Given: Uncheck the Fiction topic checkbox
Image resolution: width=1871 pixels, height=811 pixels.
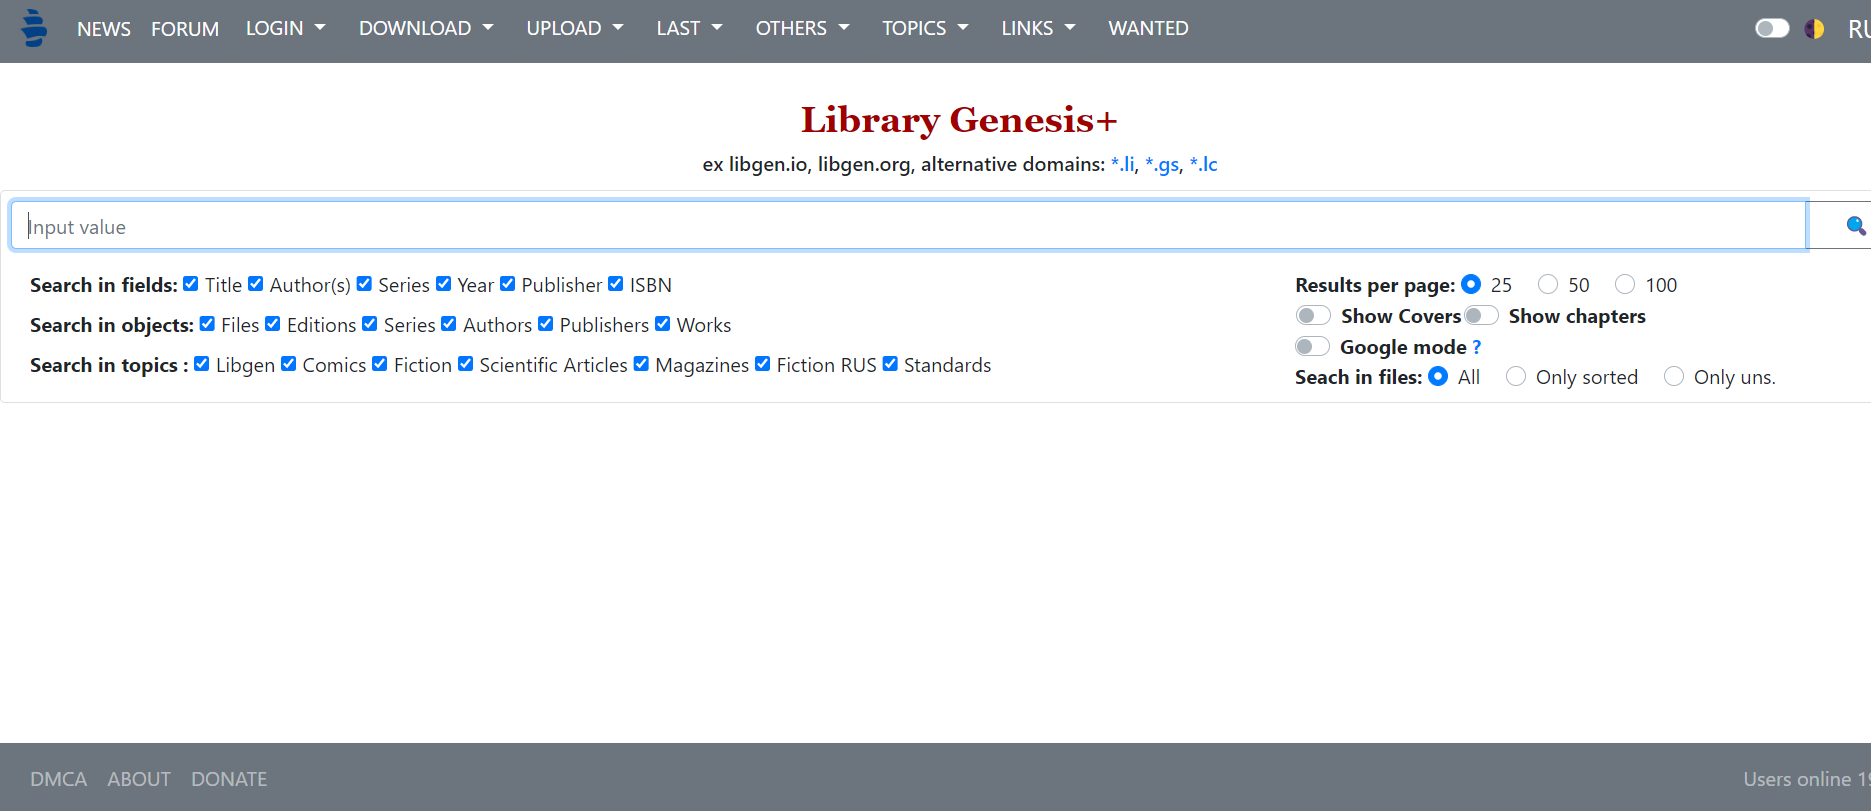Looking at the screenshot, I should click(380, 364).
